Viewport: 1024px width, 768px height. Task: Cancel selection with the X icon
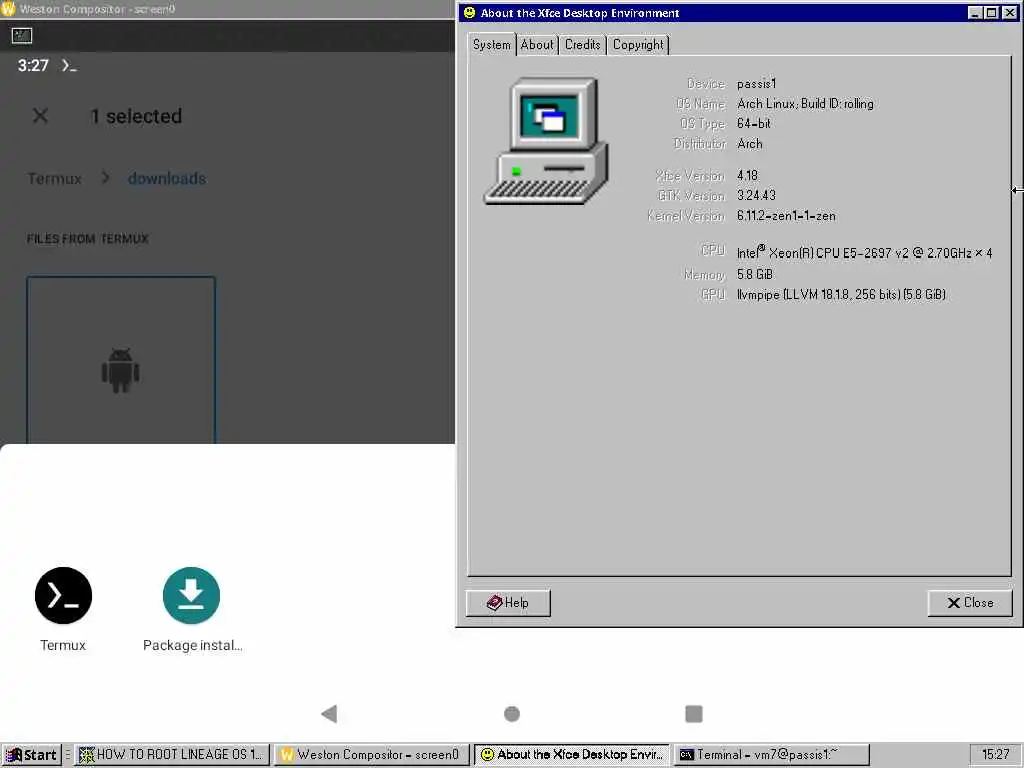click(40, 116)
